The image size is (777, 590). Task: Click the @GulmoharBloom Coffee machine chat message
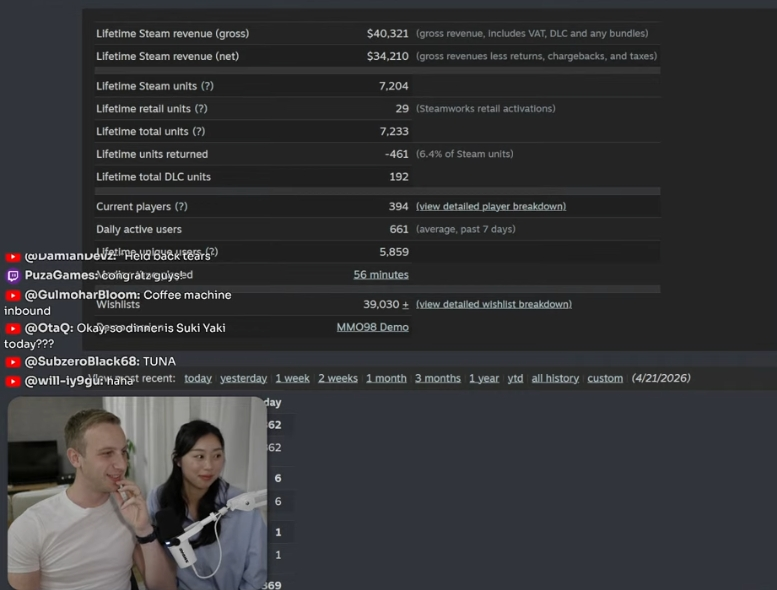click(x=118, y=303)
